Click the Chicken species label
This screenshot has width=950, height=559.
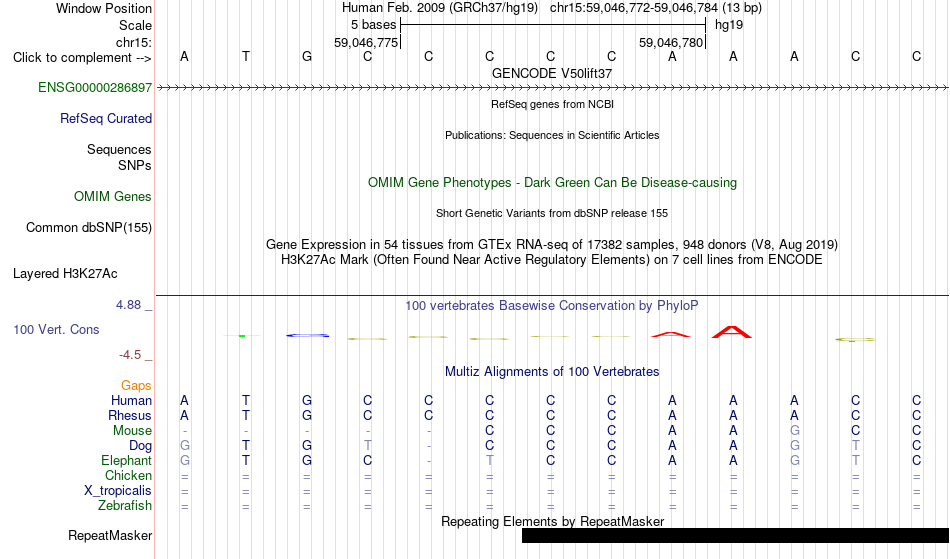point(128,476)
